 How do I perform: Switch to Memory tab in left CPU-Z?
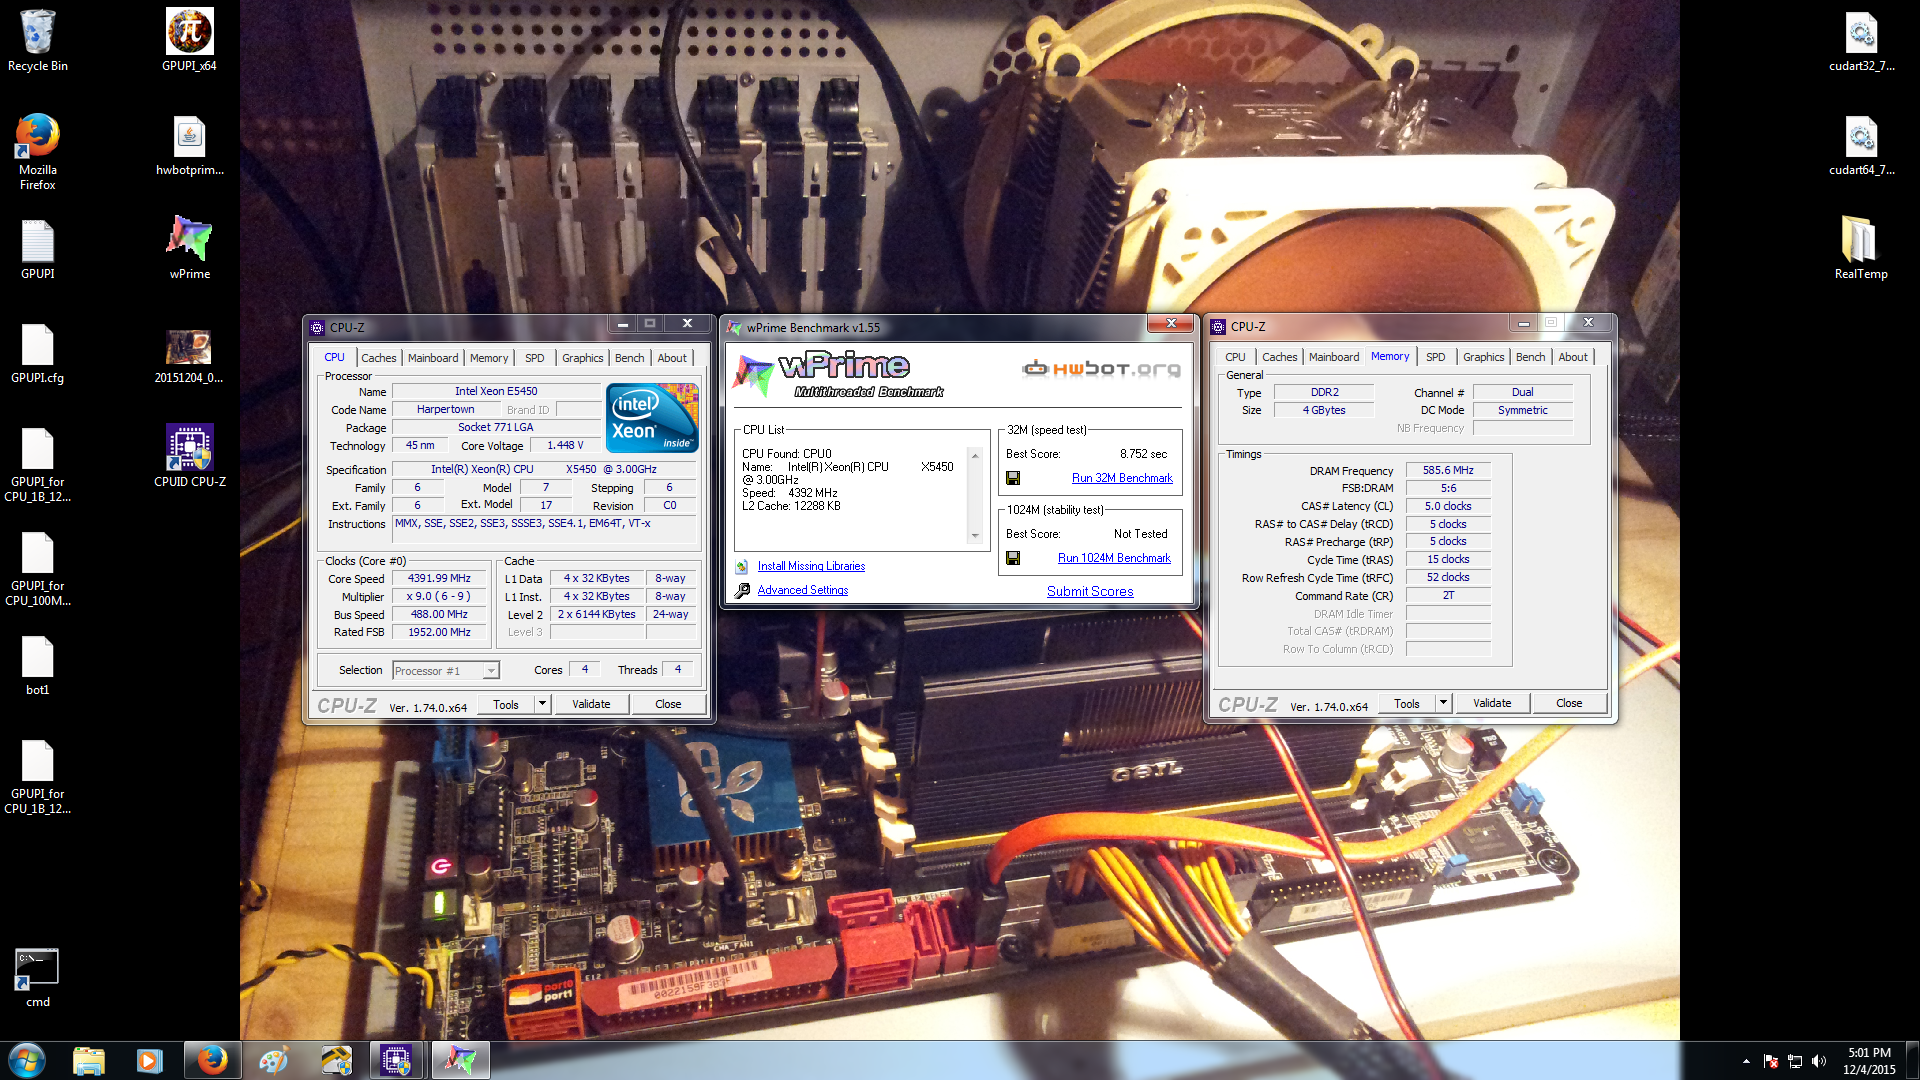pyautogui.click(x=489, y=358)
